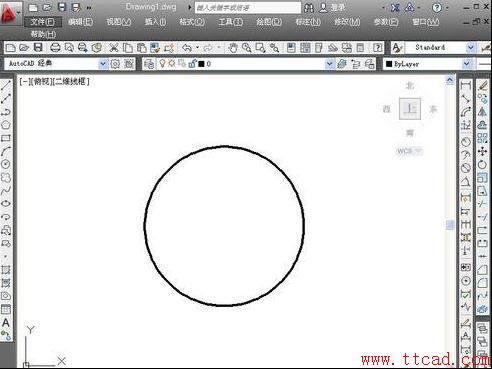Select the Erase tool in modify toolbar
Image resolution: width=492 pixels, height=369 pixels.
tap(483, 85)
